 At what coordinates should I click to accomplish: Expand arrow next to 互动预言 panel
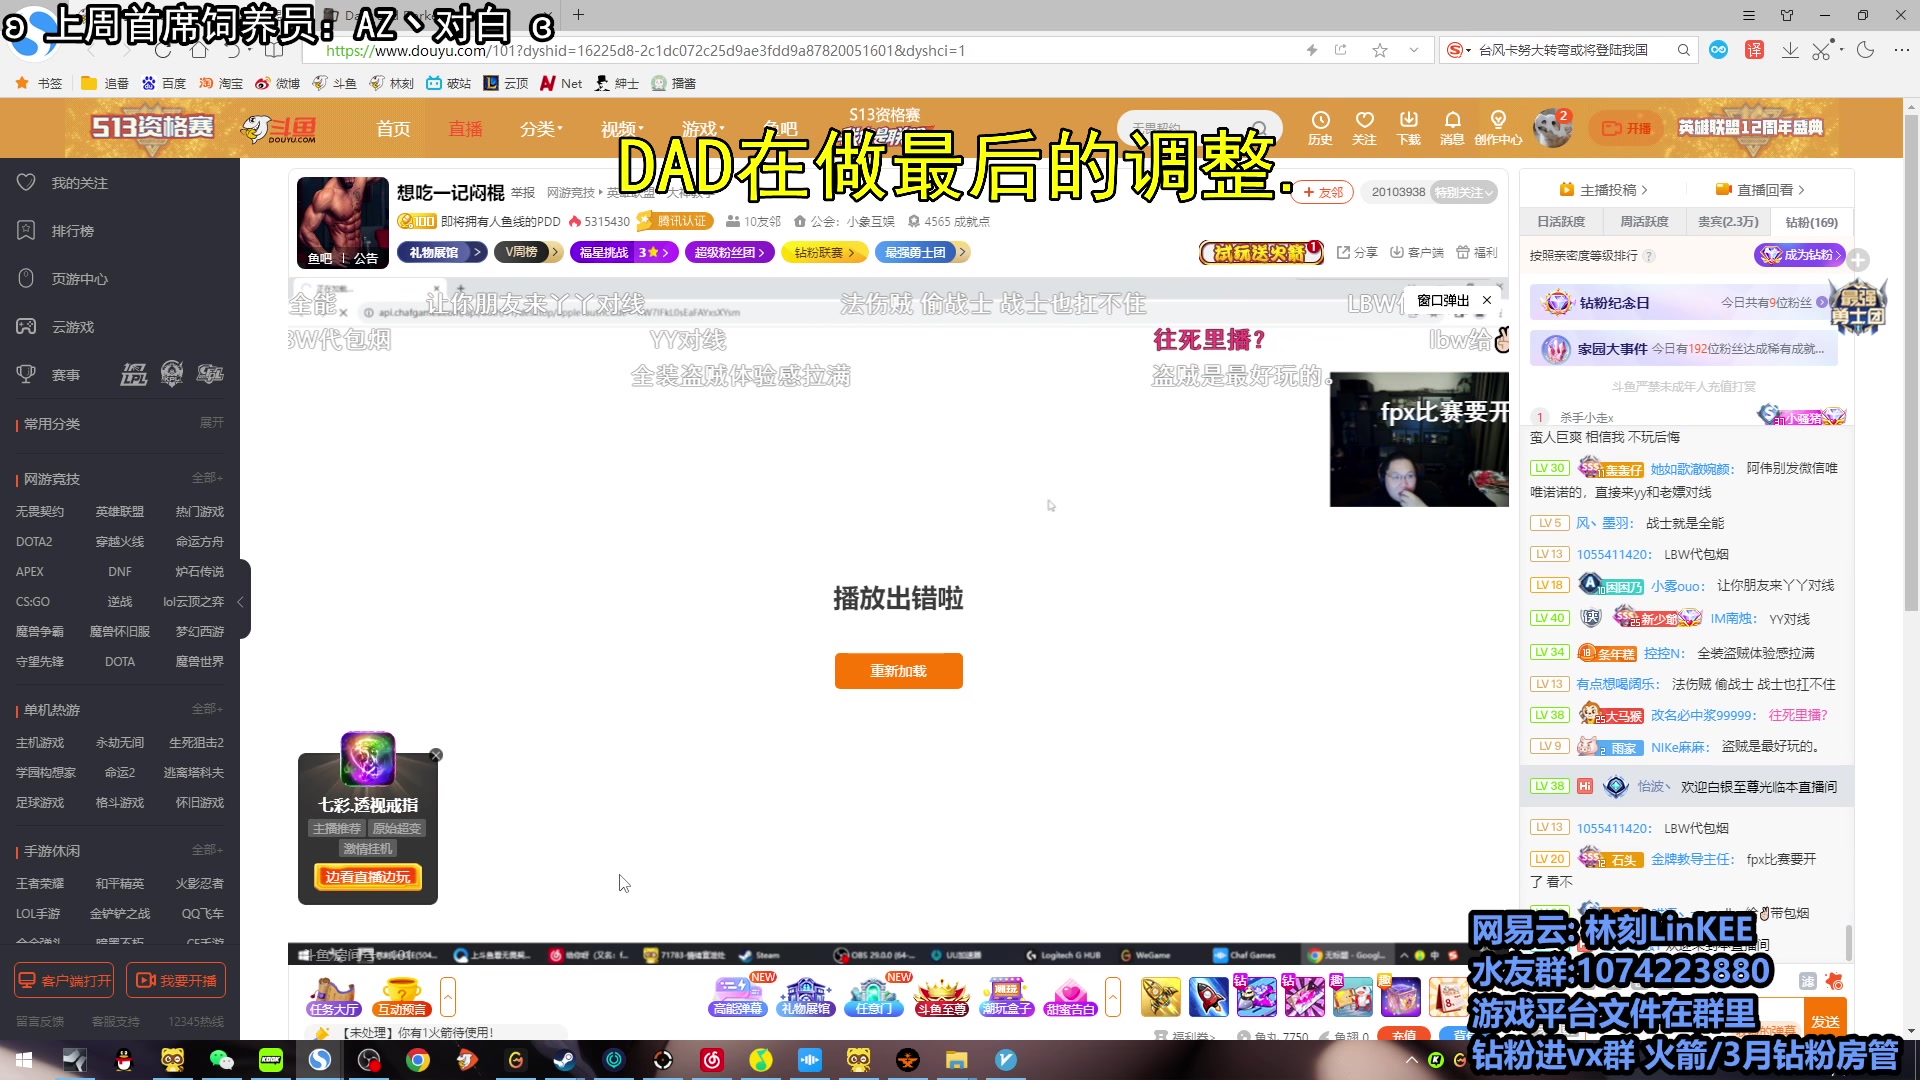point(448,996)
